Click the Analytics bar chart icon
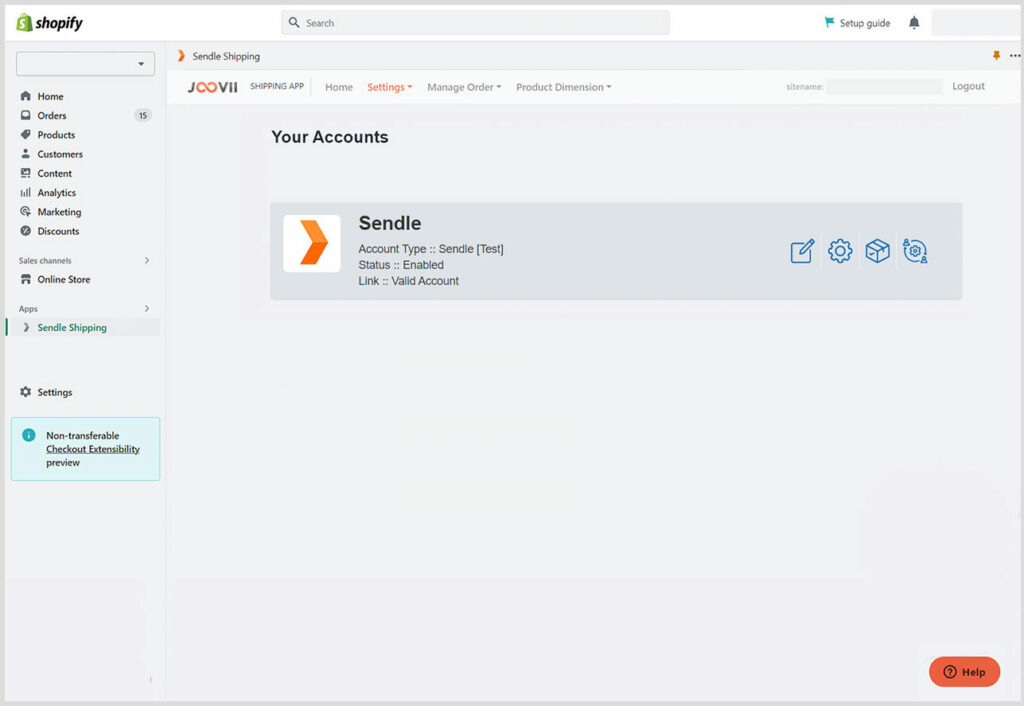This screenshot has height=706, width=1024. point(25,192)
